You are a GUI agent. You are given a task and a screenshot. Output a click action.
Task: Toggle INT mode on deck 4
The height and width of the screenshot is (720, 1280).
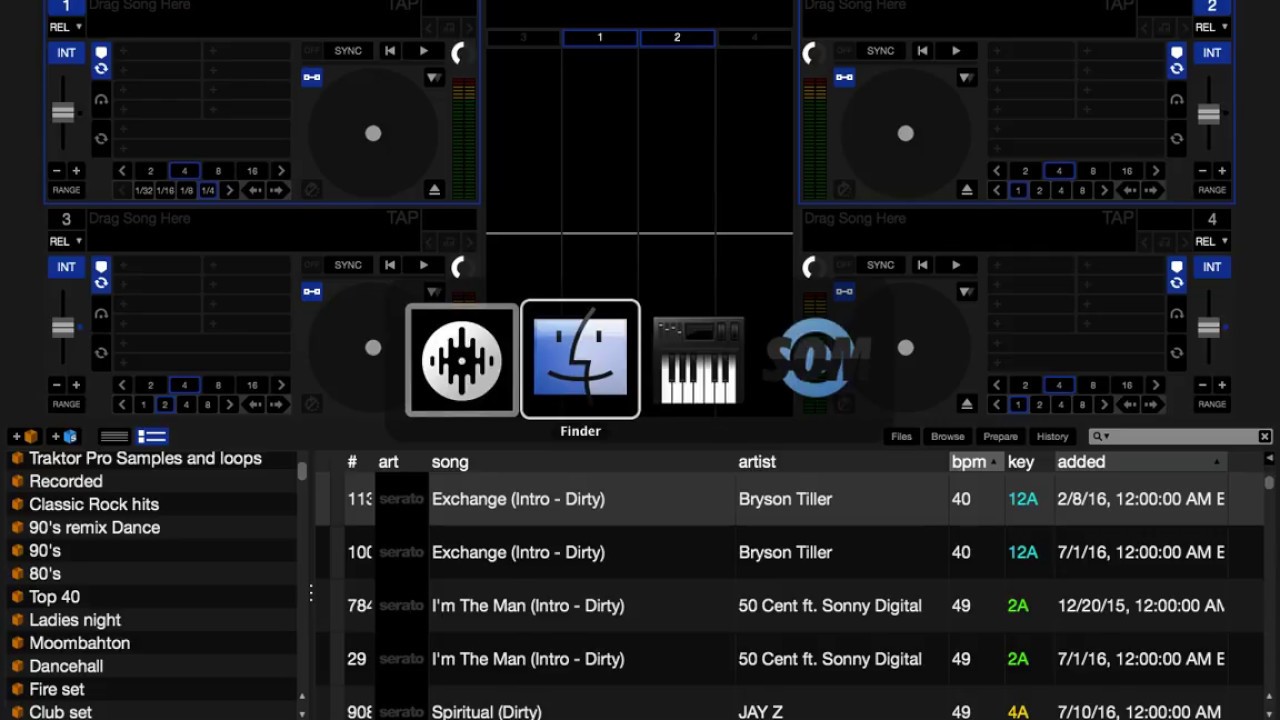(x=1212, y=267)
